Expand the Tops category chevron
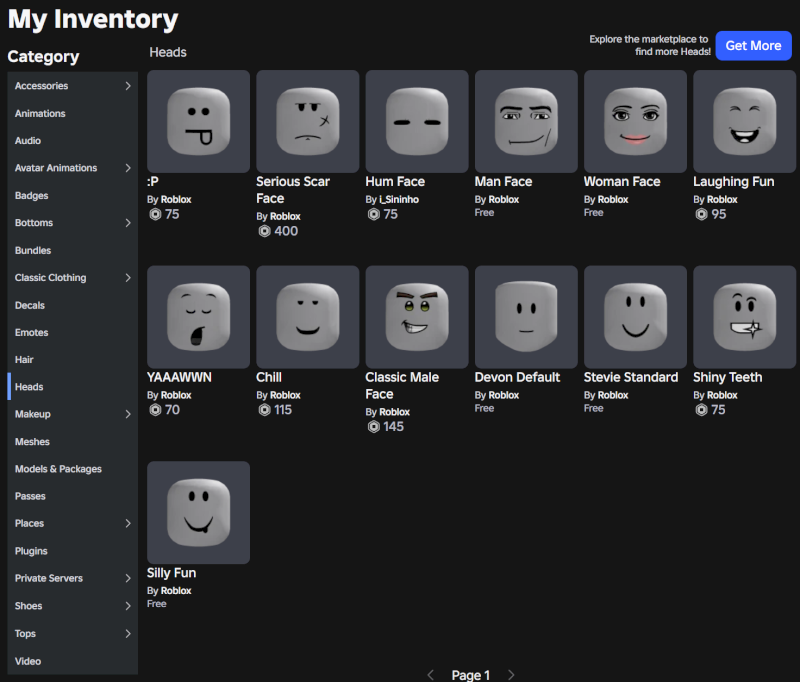 (x=128, y=634)
